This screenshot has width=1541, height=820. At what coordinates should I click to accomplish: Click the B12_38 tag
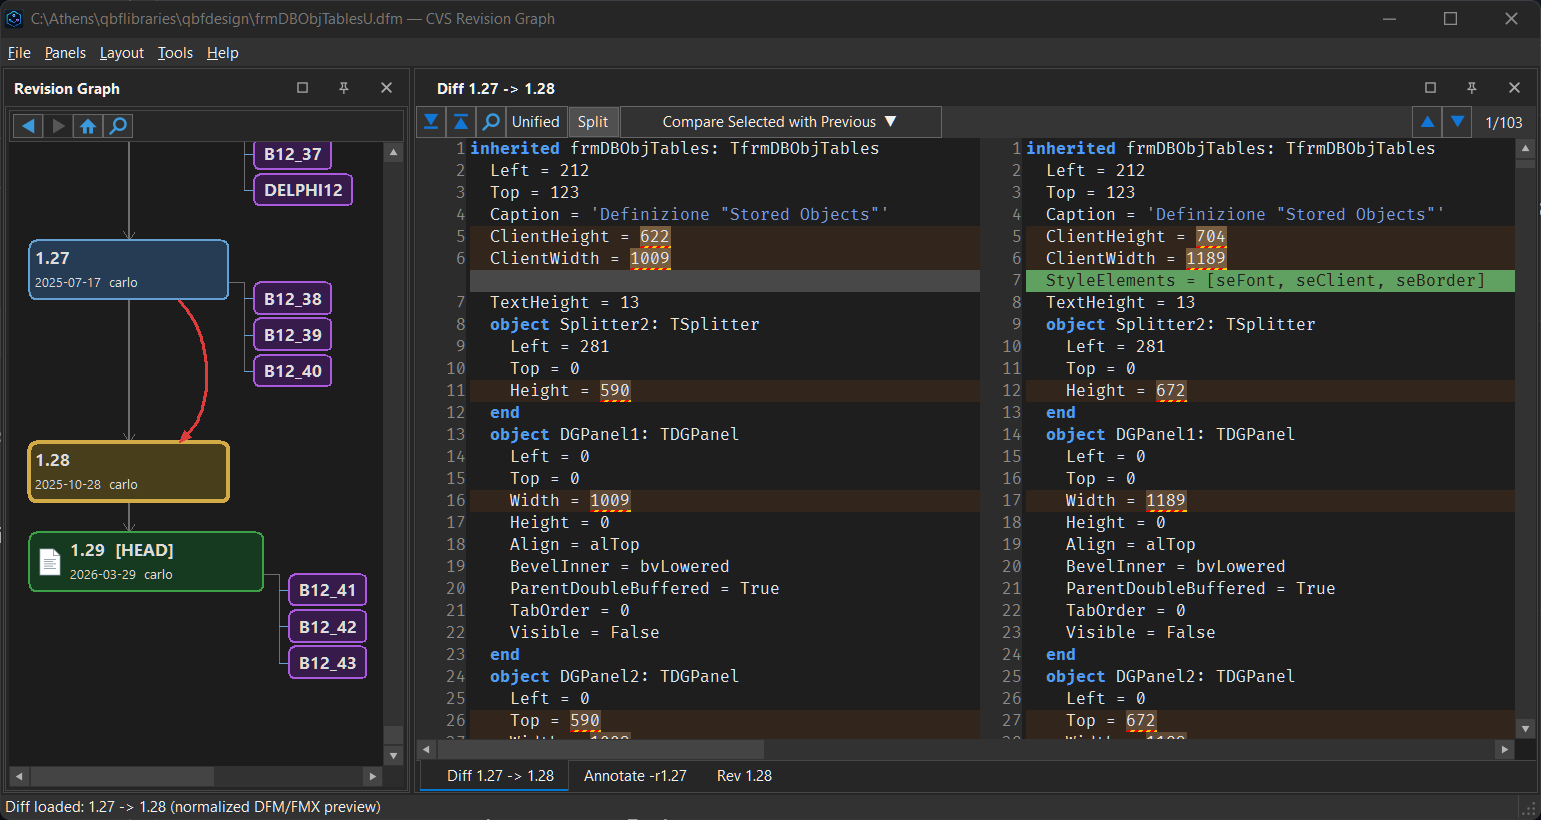coord(293,299)
